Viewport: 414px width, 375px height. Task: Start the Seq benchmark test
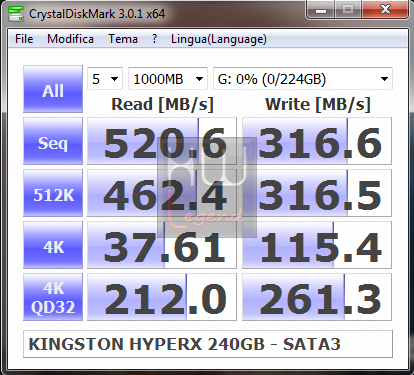coord(53,141)
